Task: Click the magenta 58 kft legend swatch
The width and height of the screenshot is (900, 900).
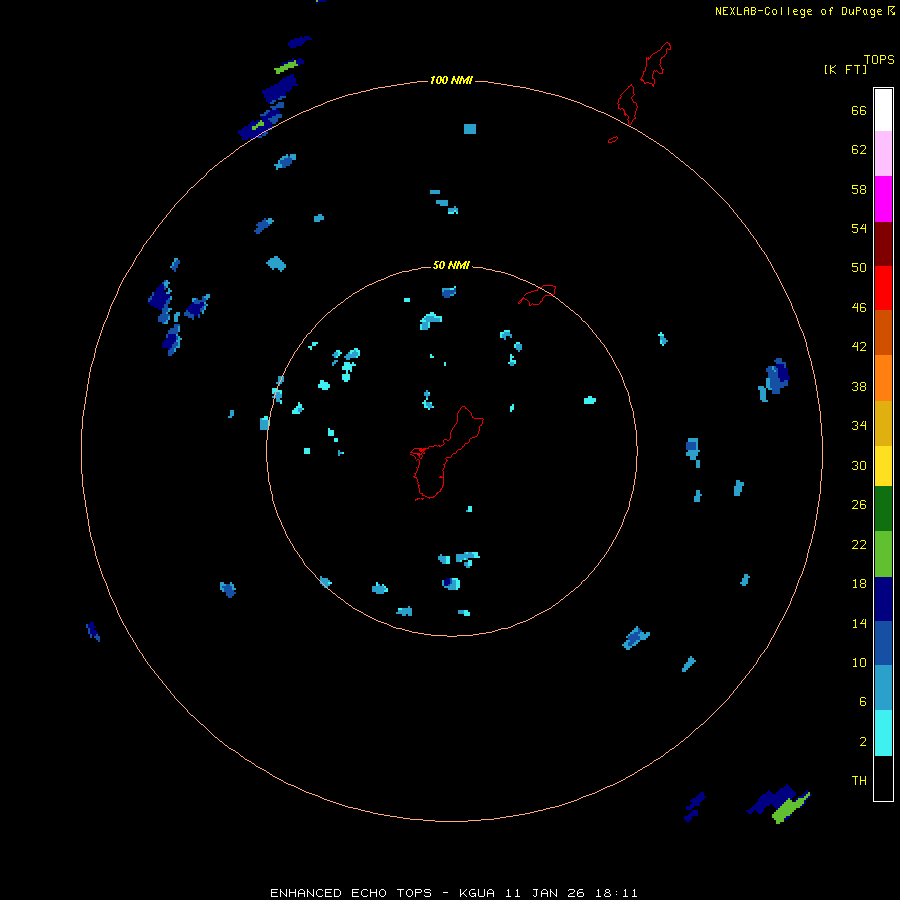Action: (x=883, y=199)
